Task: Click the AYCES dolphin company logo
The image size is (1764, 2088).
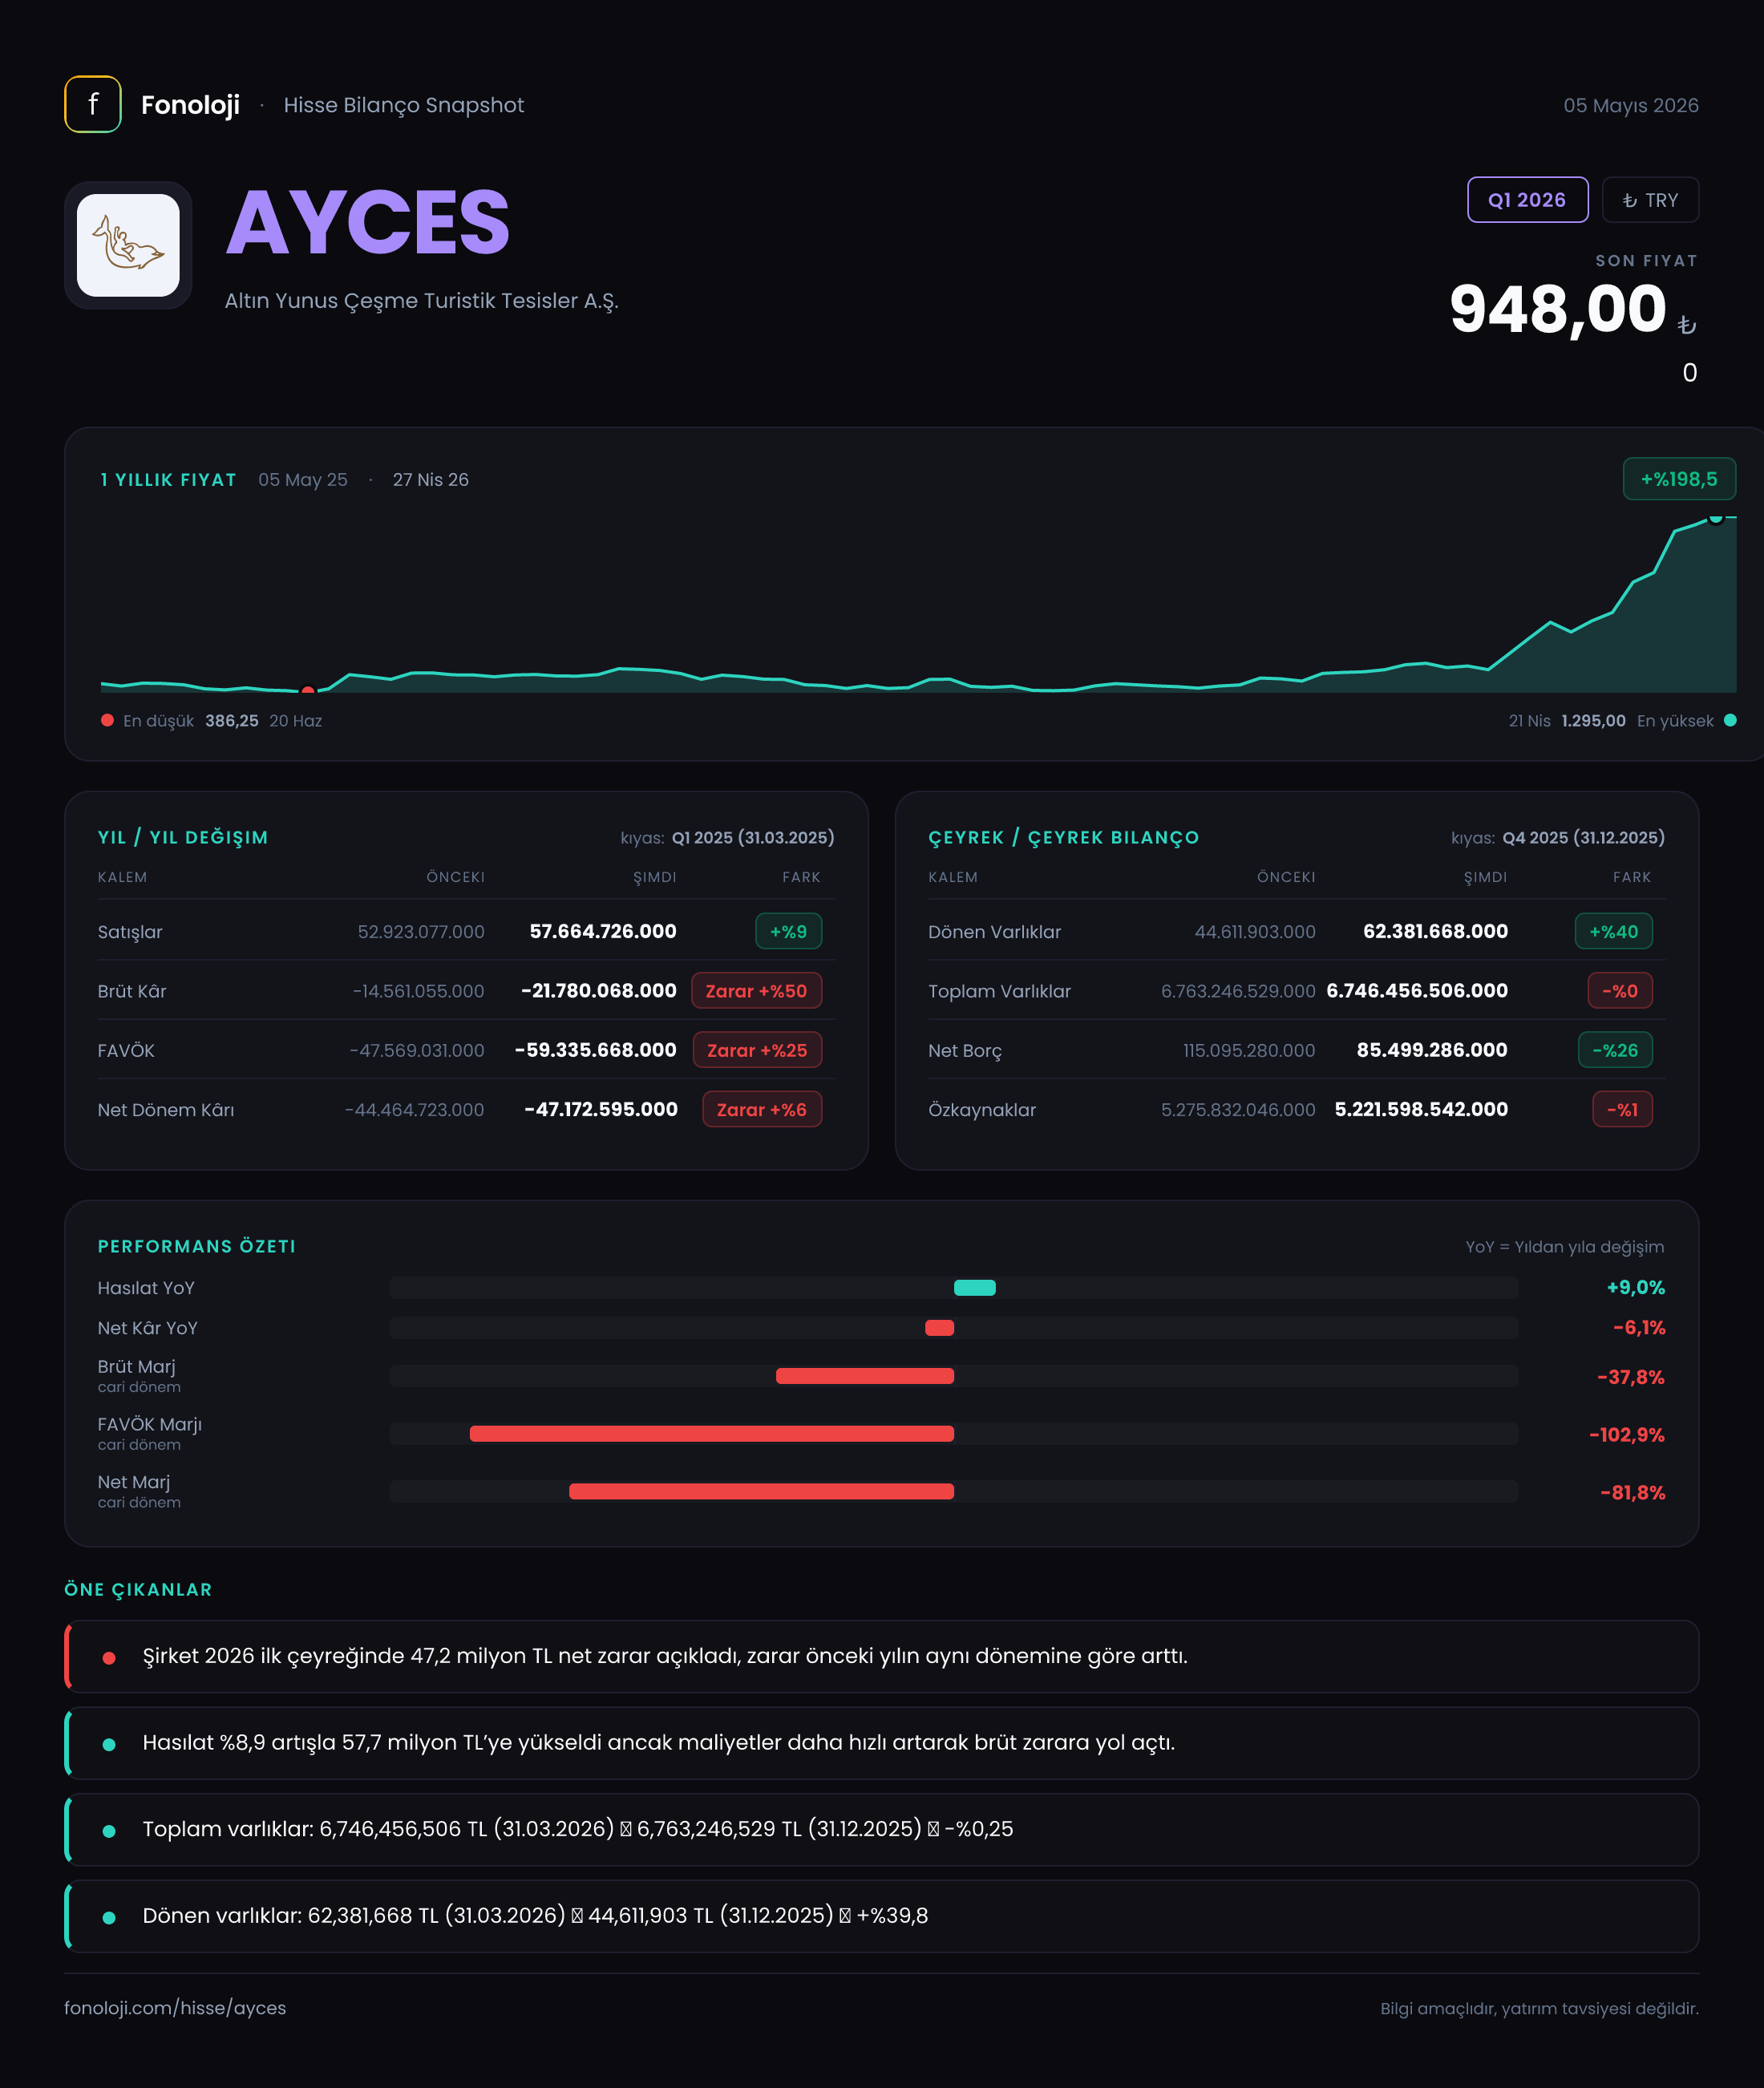Action: tap(128, 245)
